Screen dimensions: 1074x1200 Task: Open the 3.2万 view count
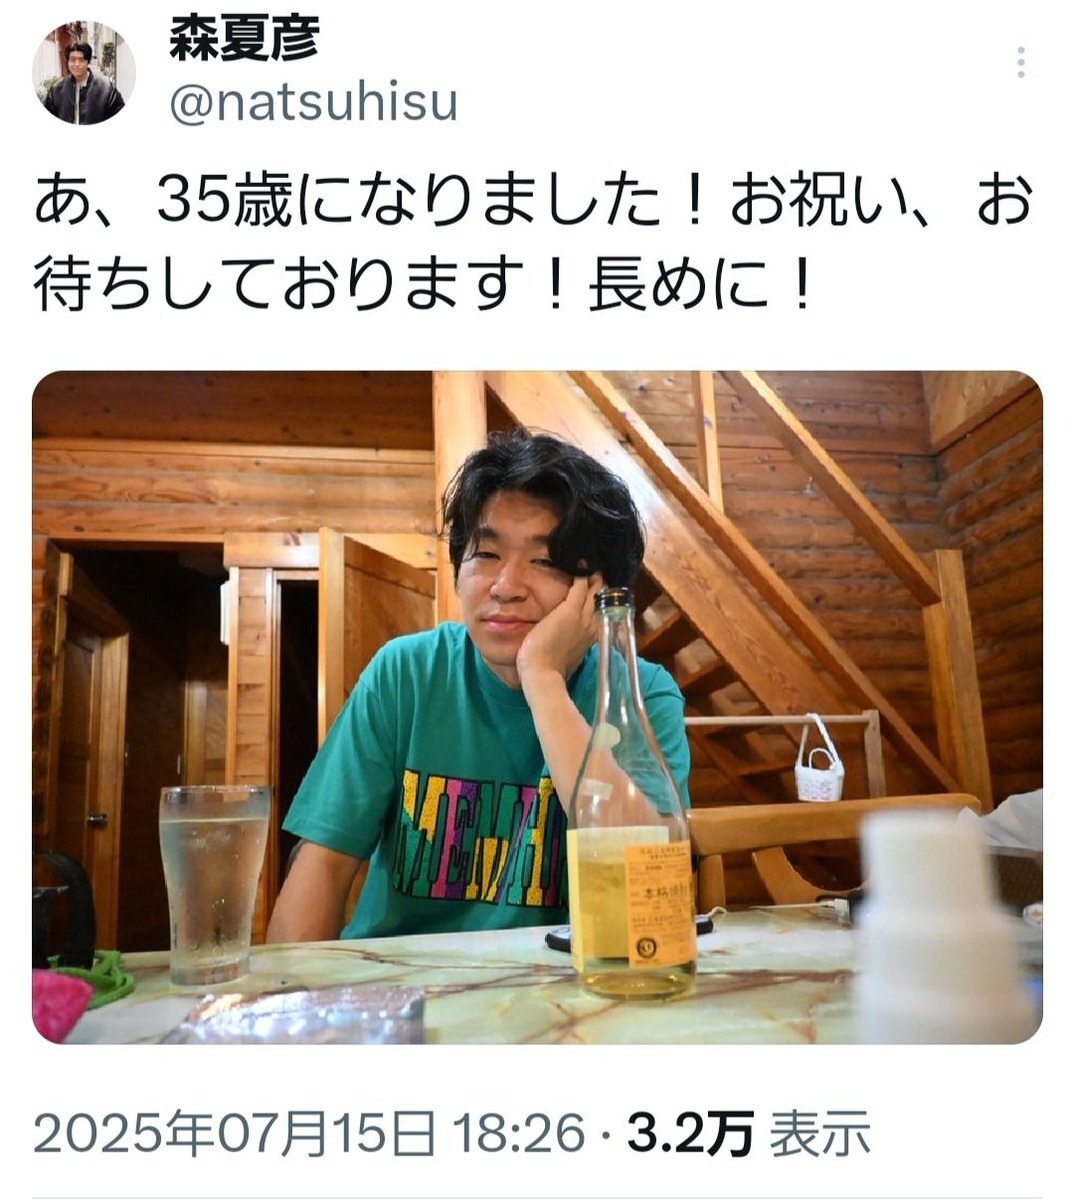click(690, 1134)
